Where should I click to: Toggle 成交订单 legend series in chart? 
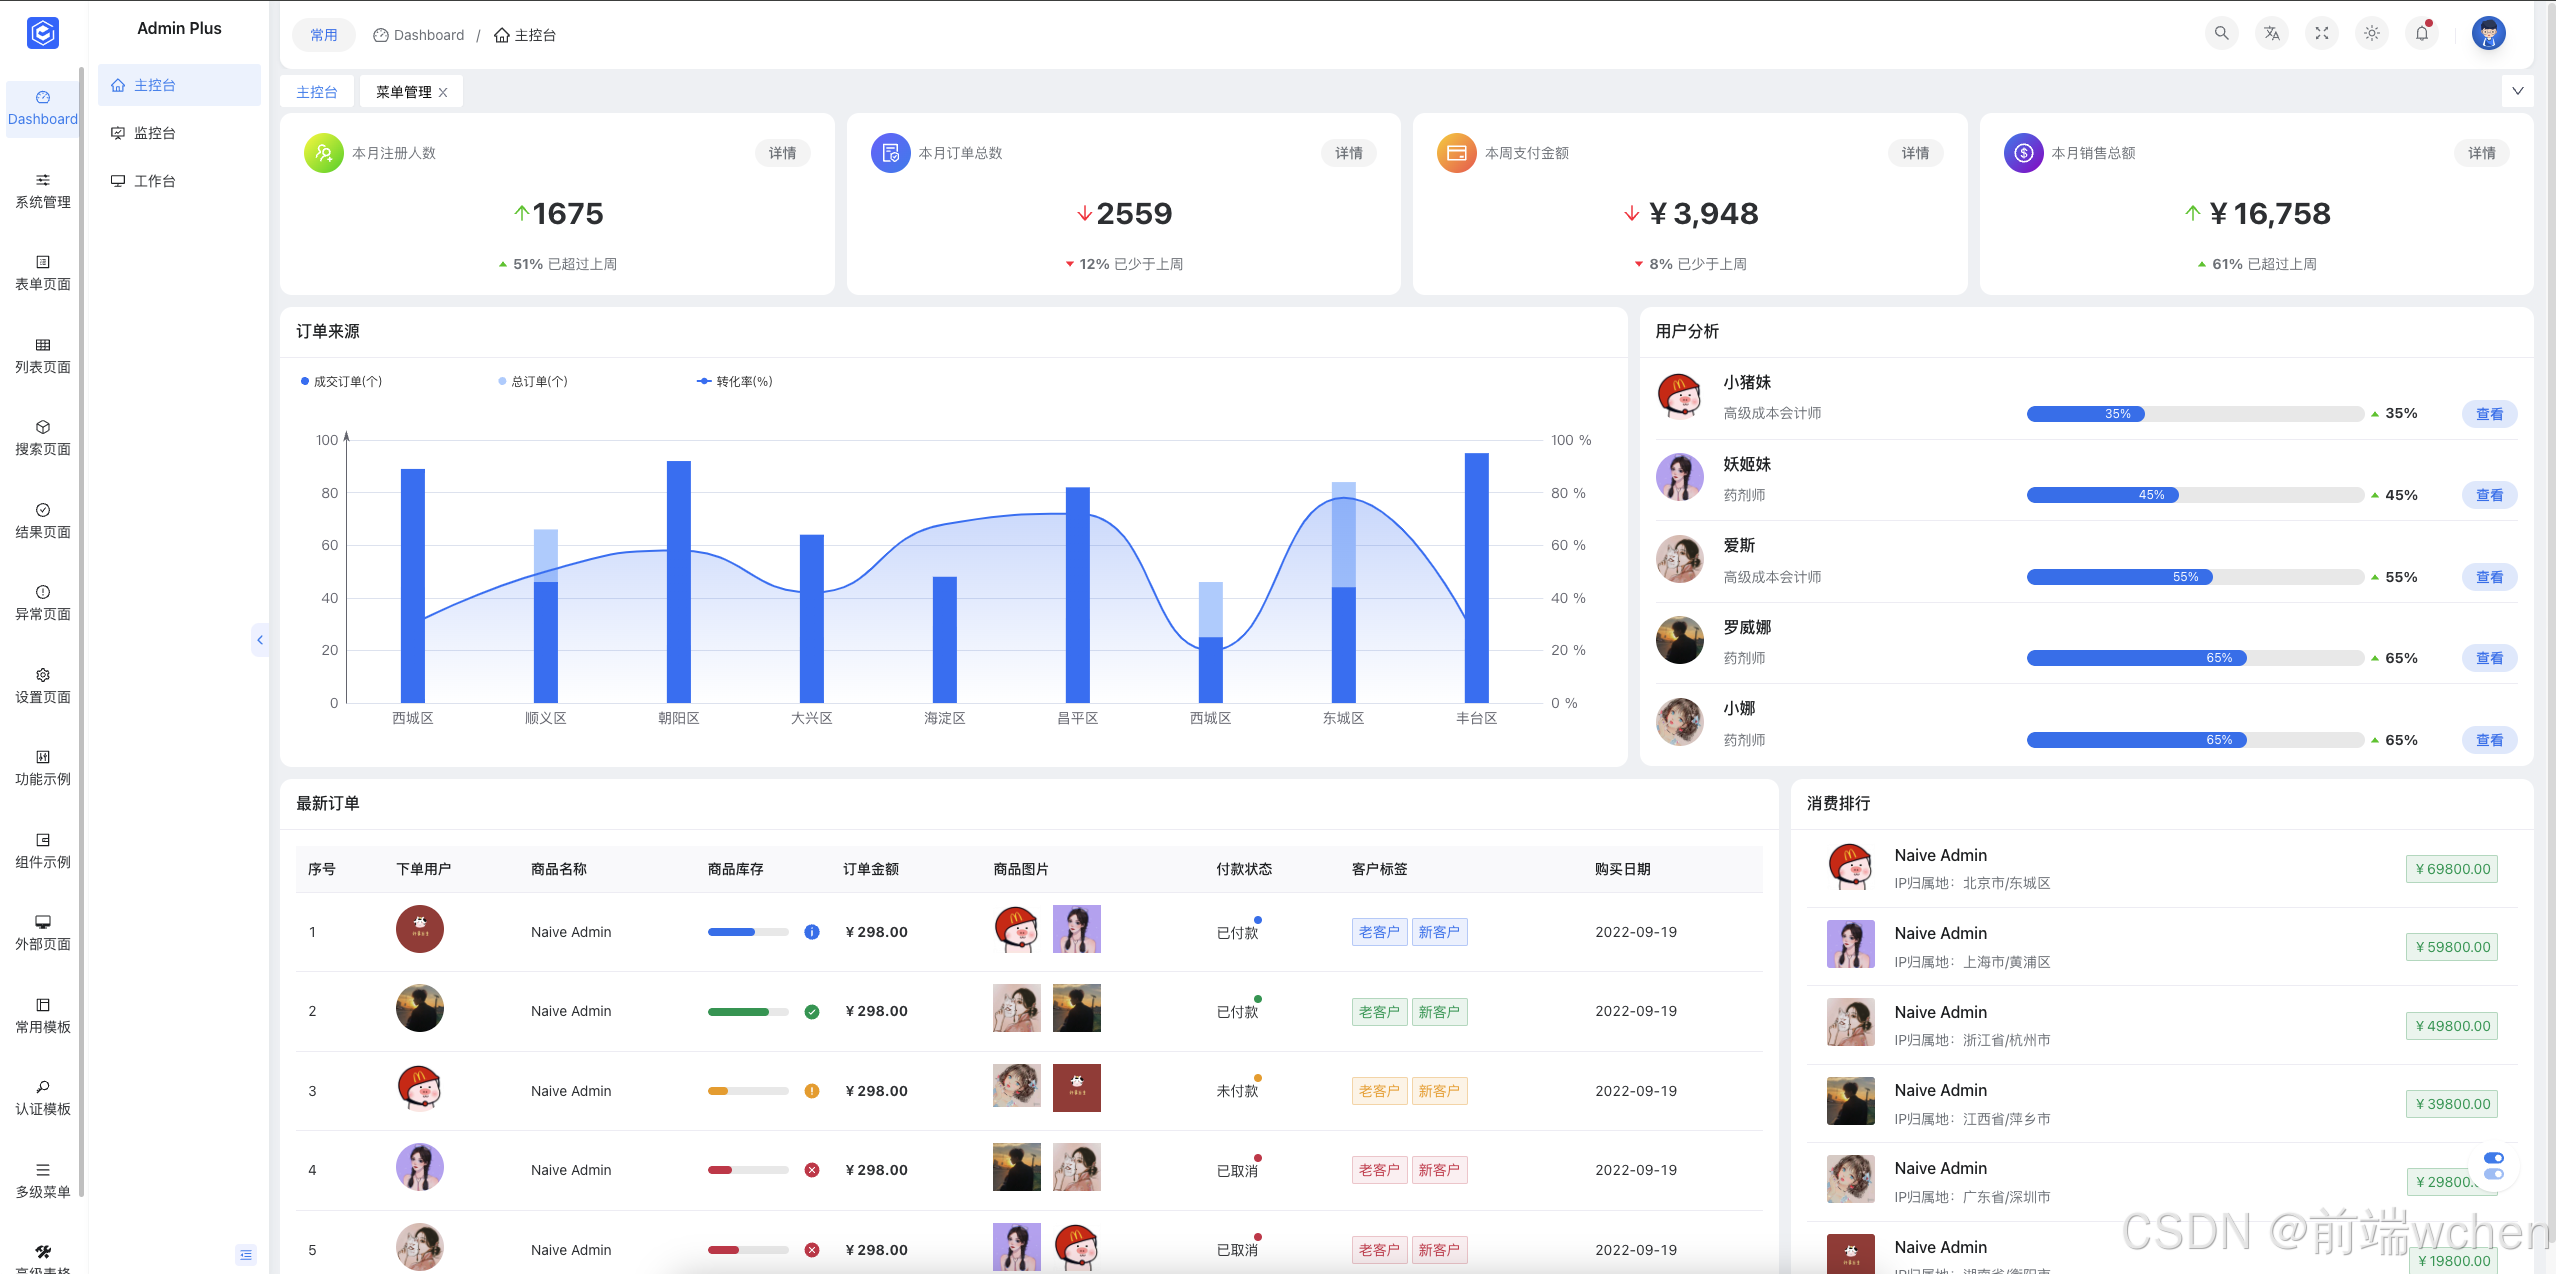341,381
